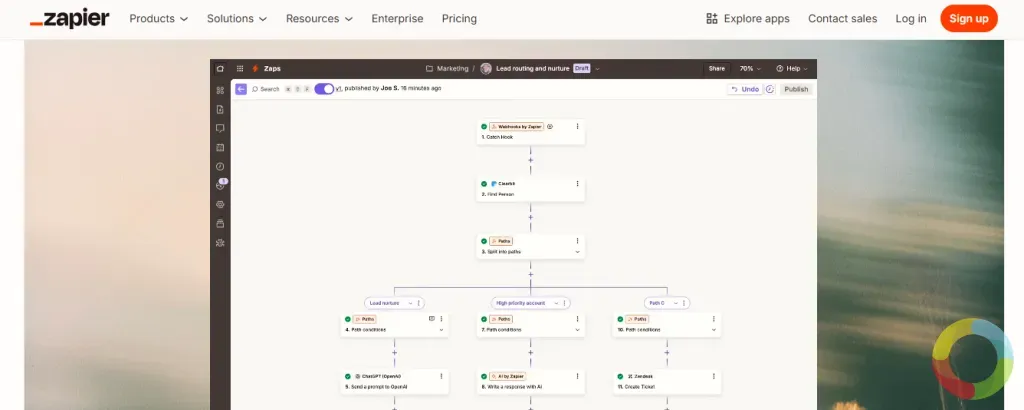Expand step 7 Path conditions chevron
The width and height of the screenshot is (1024, 410).
577,330
